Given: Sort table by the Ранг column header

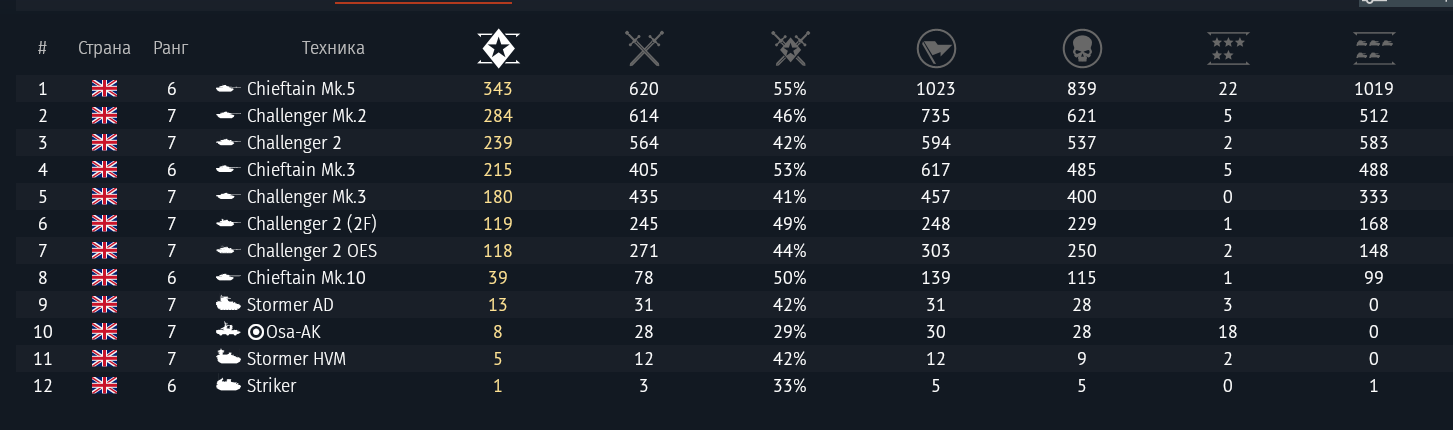Looking at the screenshot, I should (171, 48).
